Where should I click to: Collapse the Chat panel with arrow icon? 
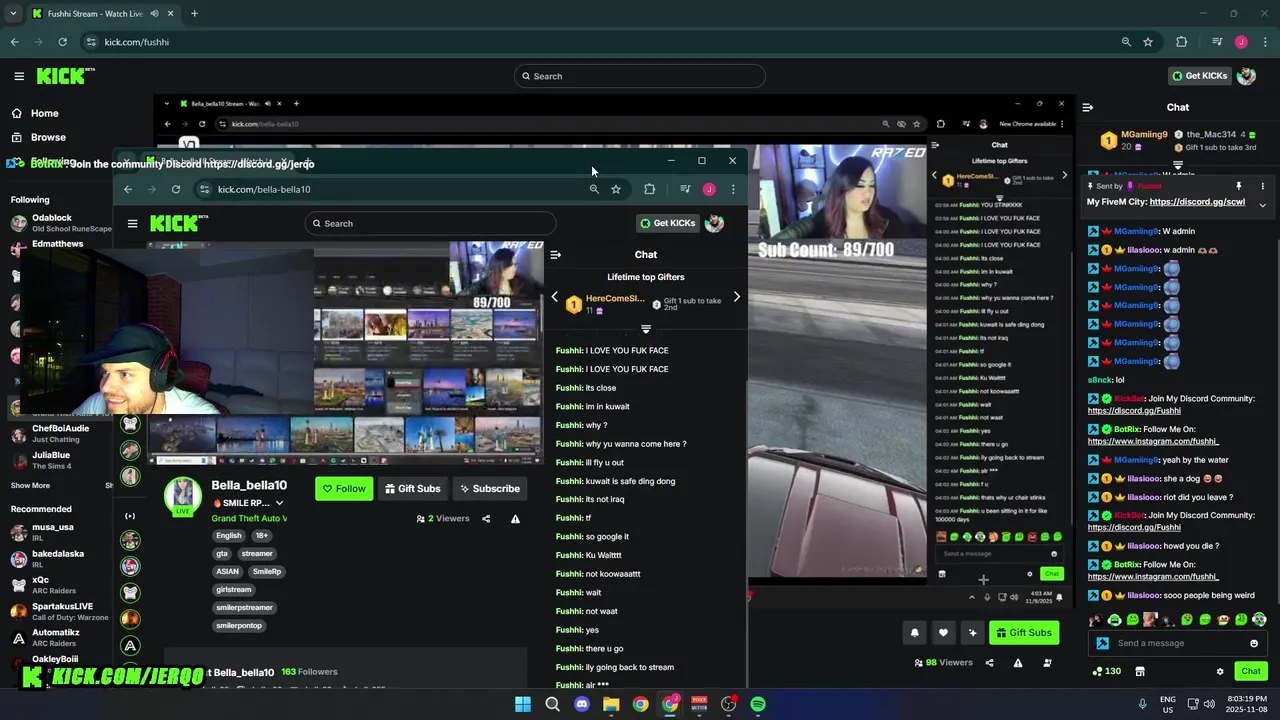pyautogui.click(x=1088, y=107)
